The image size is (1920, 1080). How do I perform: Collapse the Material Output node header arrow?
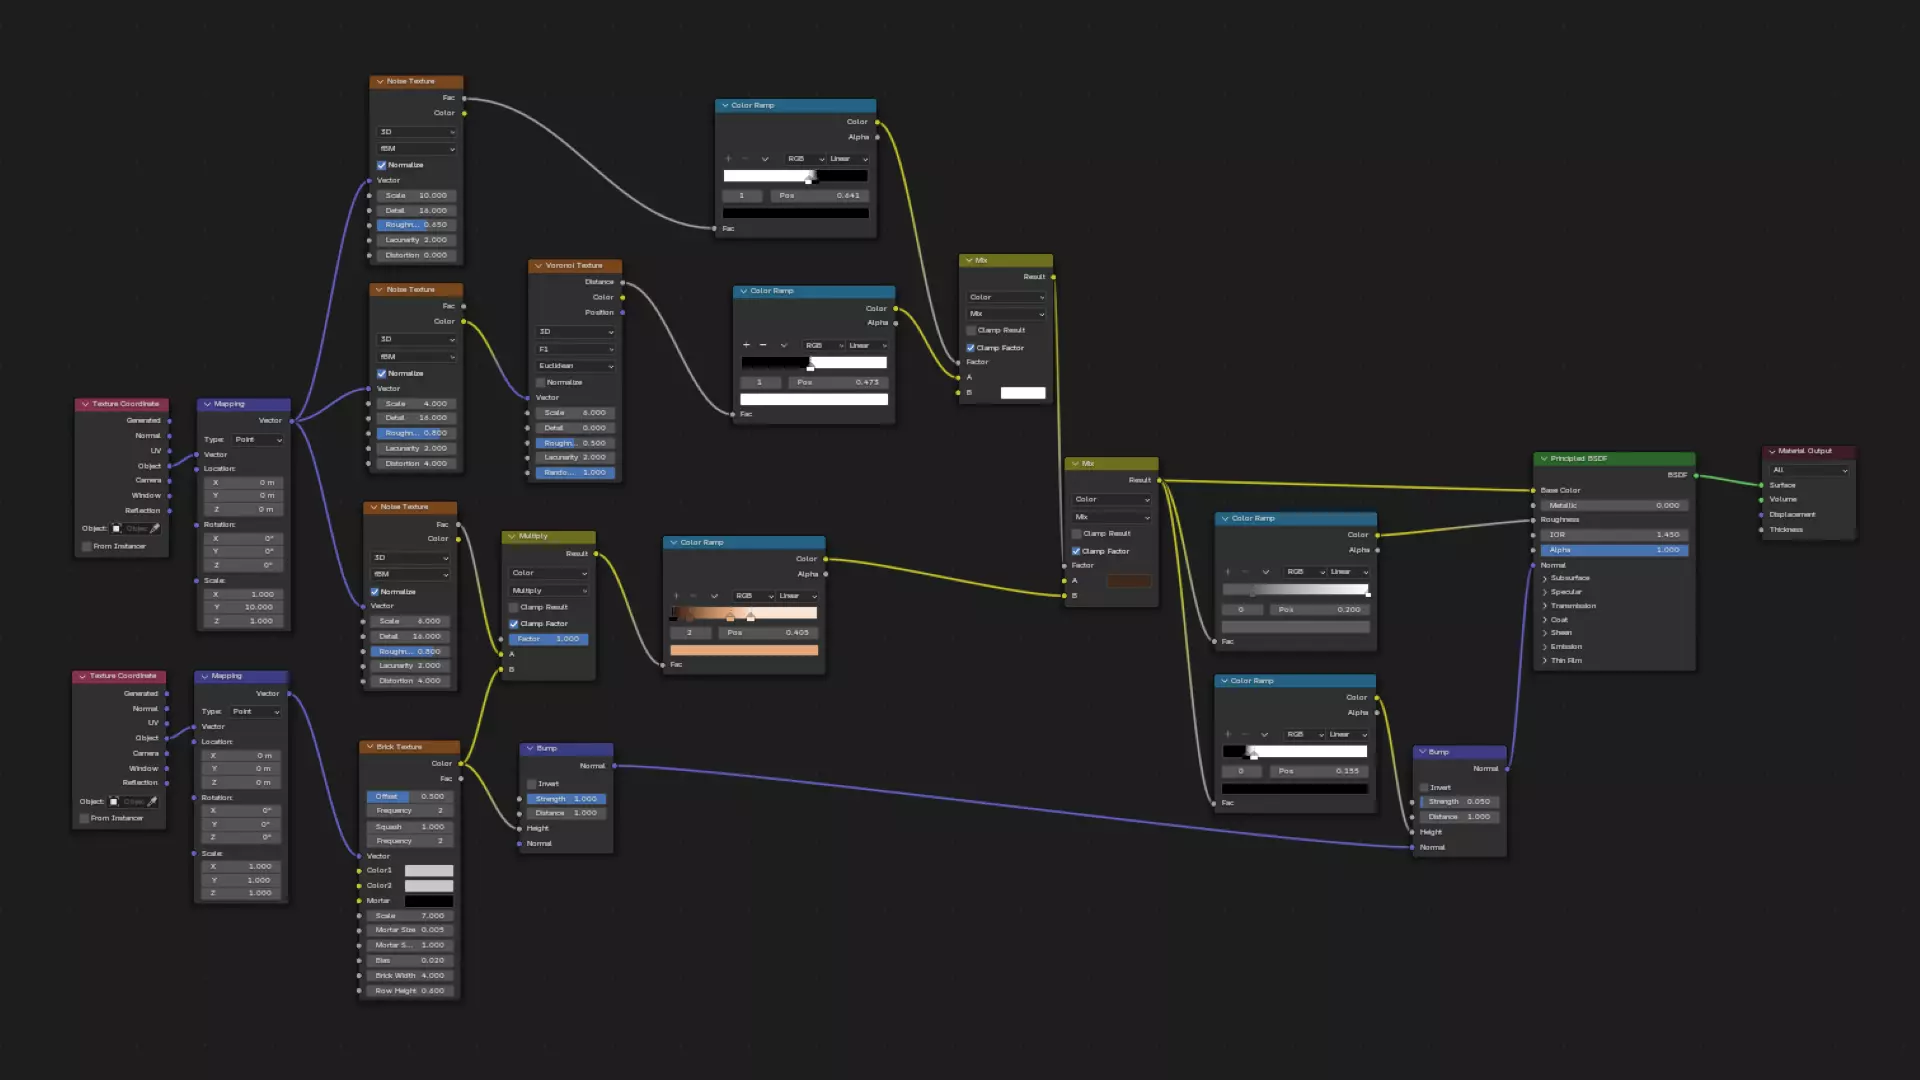tap(1772, 451)
